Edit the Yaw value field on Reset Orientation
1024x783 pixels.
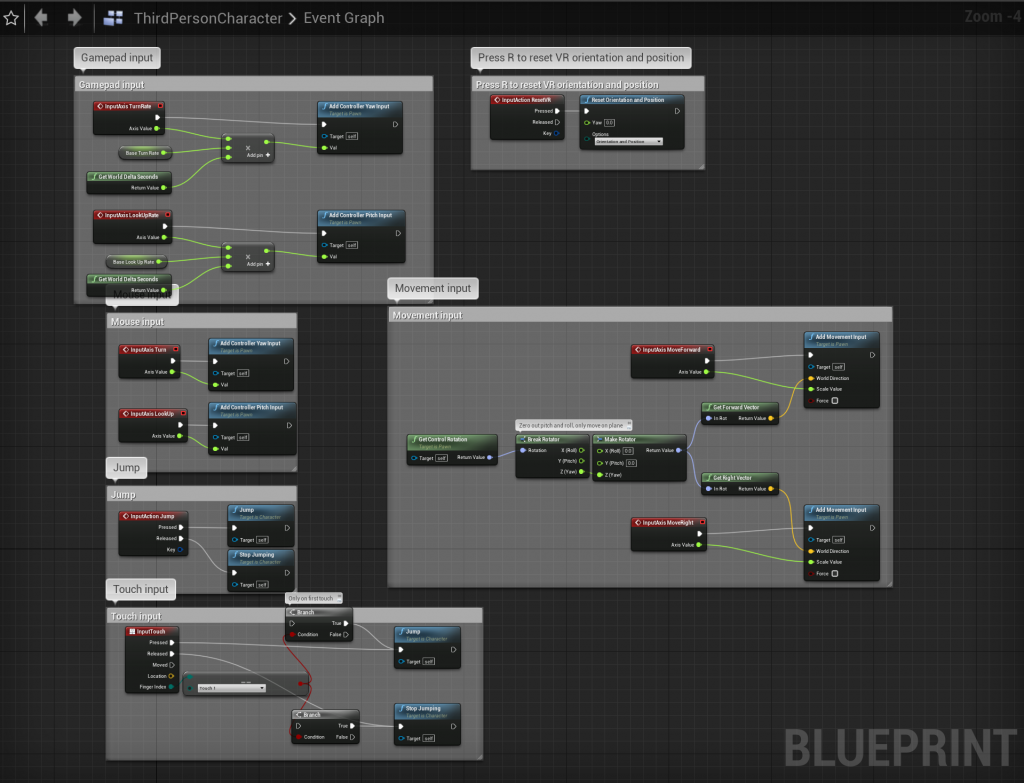pyautogui.click(x=609, y=123)
